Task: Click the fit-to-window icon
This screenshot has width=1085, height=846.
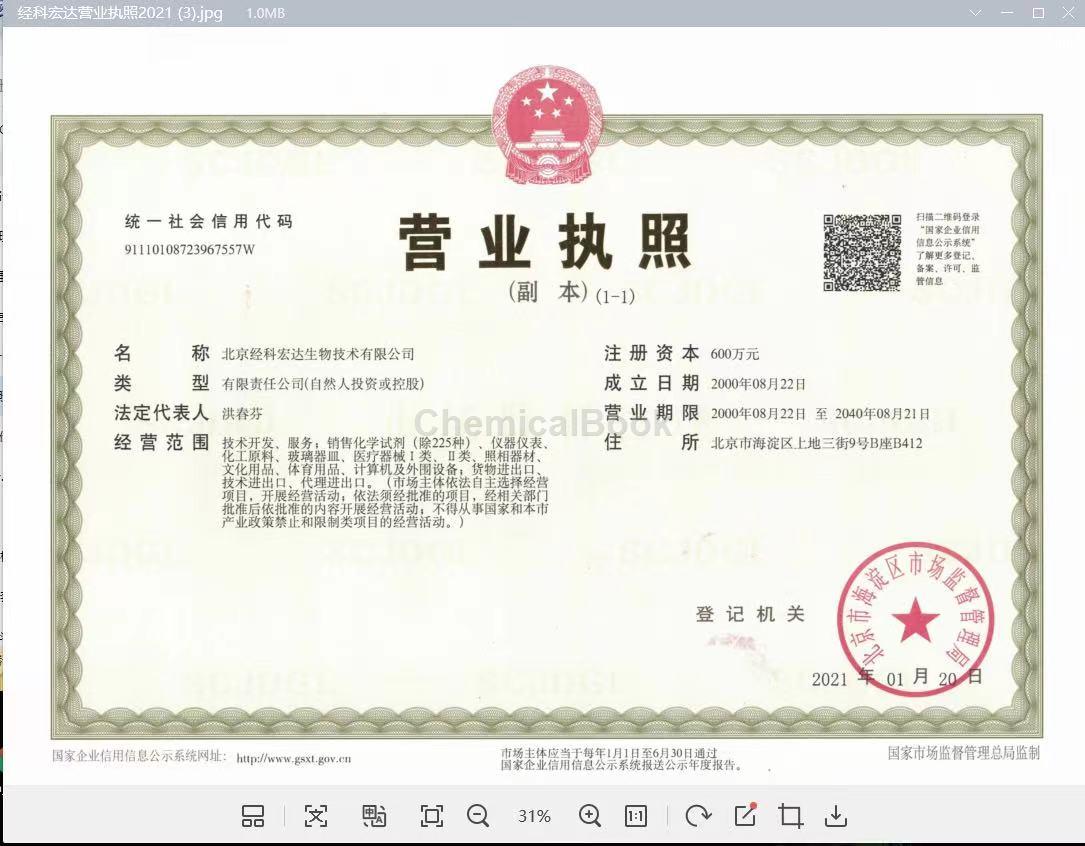Action: (x=432, y=816)
